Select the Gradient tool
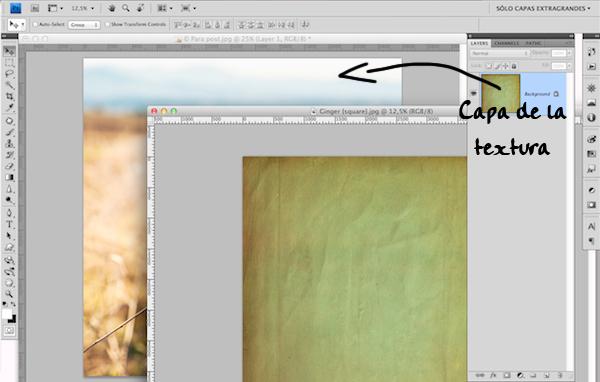Image resolution: width=600 pixels, height=382 pixels. coord(9,178)
